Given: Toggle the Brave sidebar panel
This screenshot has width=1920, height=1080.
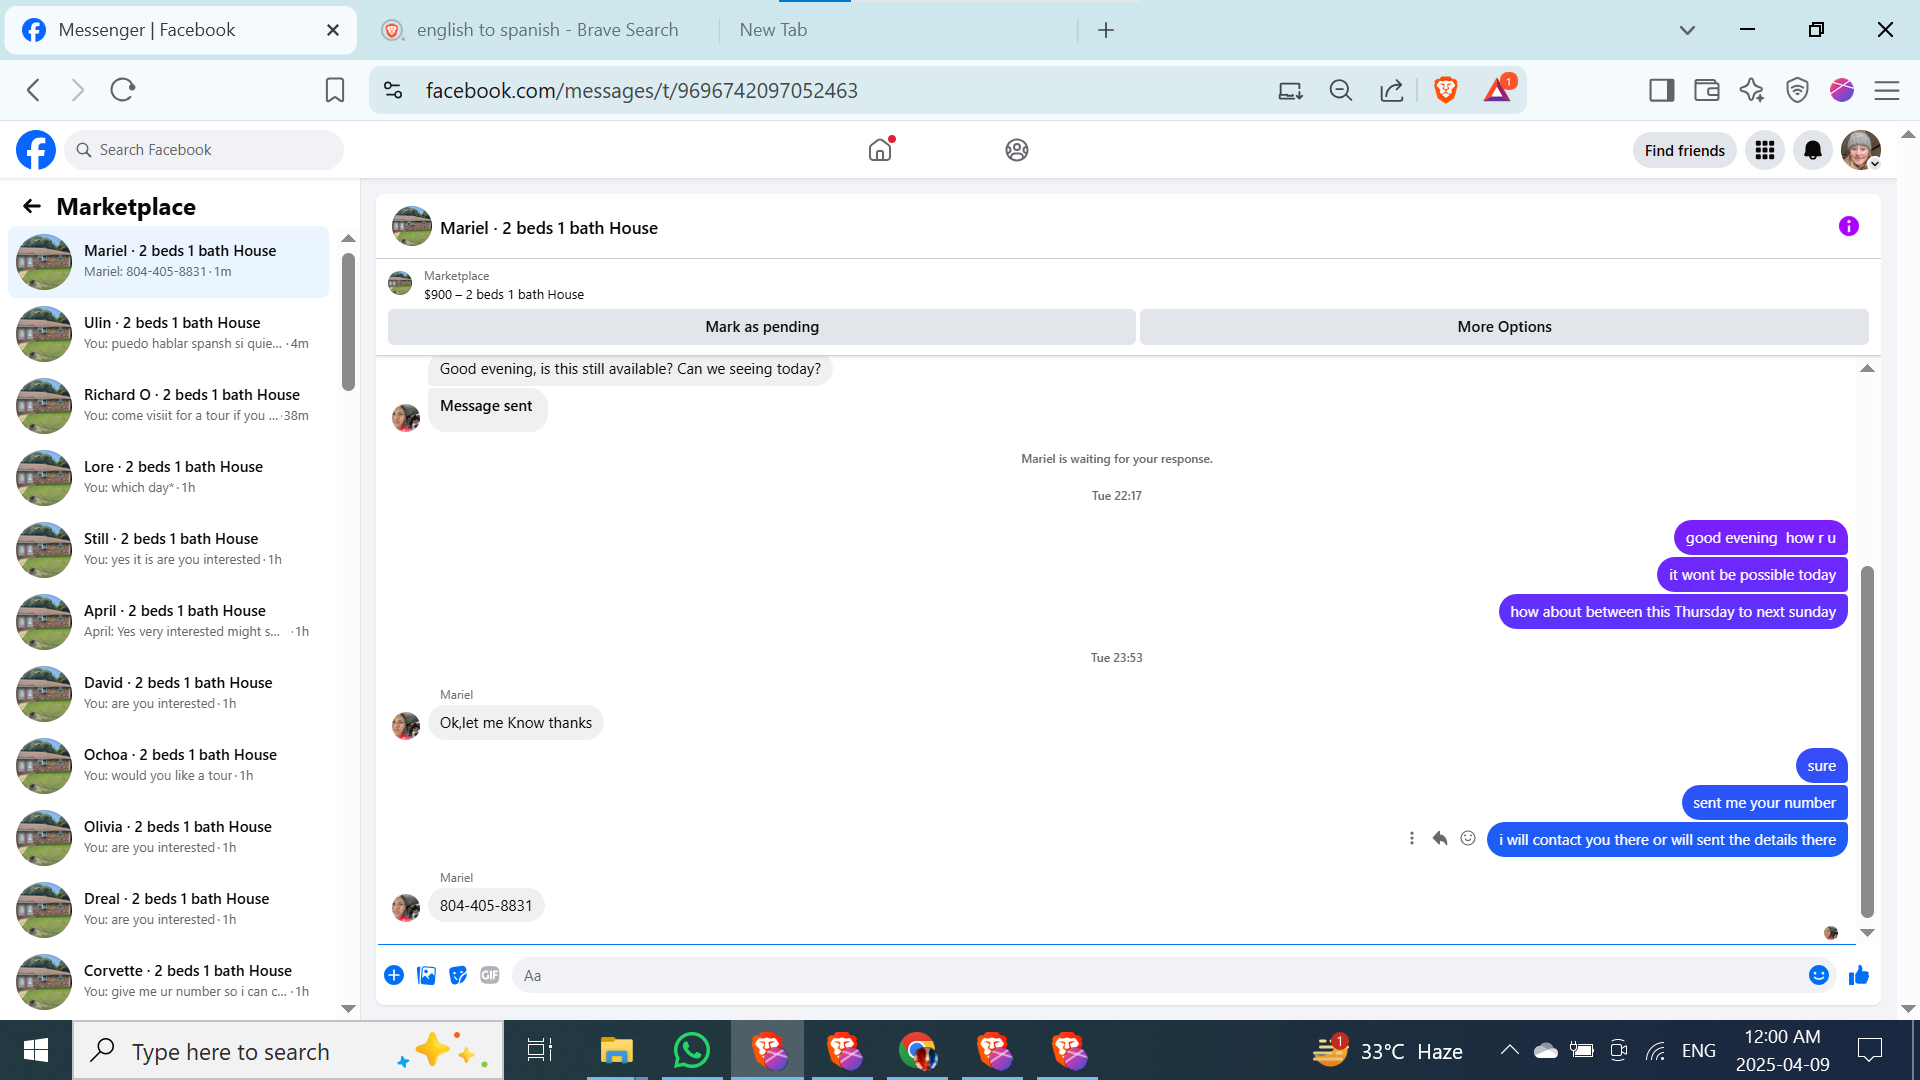Looking at the screenshot, I should pyautogui.click(x=1661, y=90).
